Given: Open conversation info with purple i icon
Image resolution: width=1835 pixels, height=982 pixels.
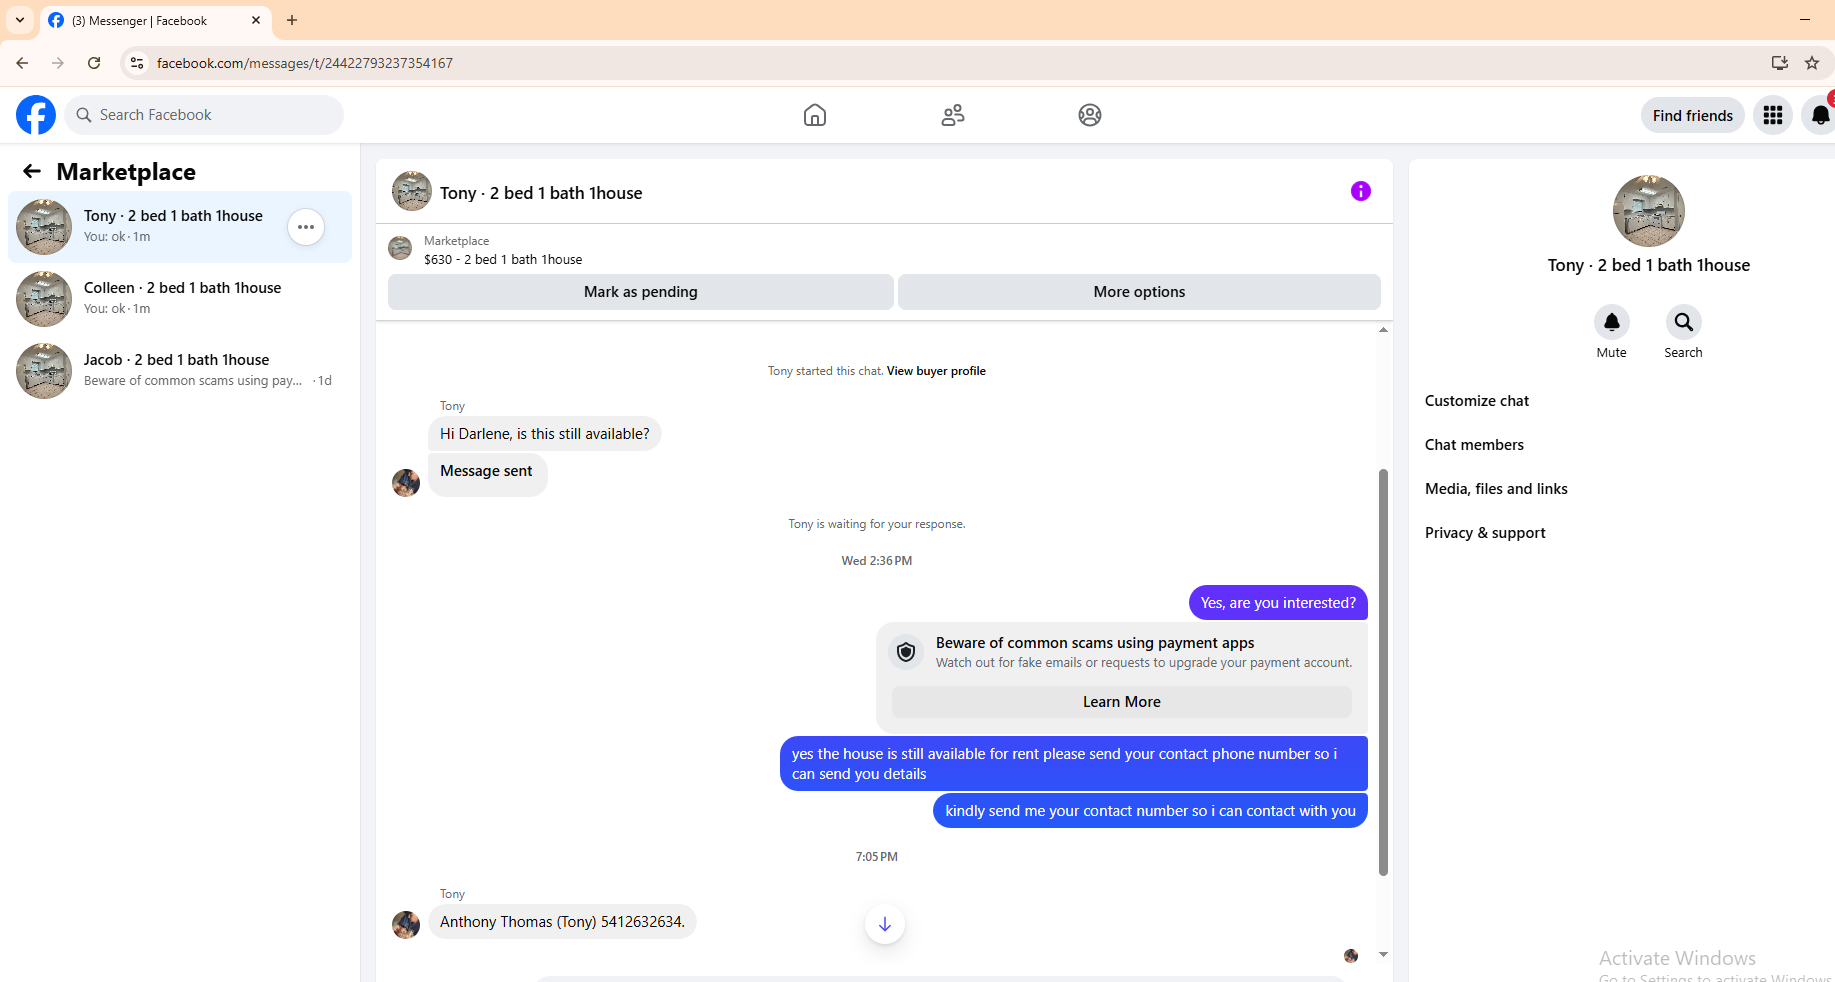Looking at the screenshot, I should point(1361,191).
